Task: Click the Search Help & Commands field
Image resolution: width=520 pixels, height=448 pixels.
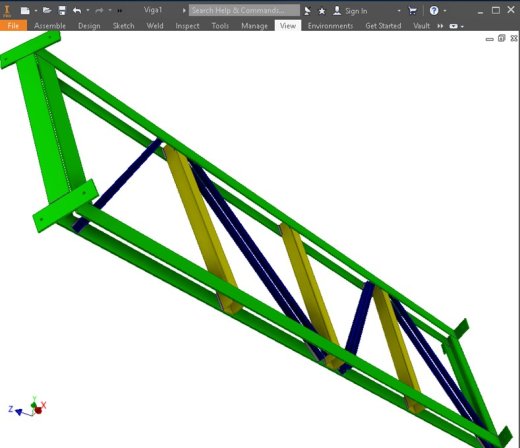Action: [244, 10]
